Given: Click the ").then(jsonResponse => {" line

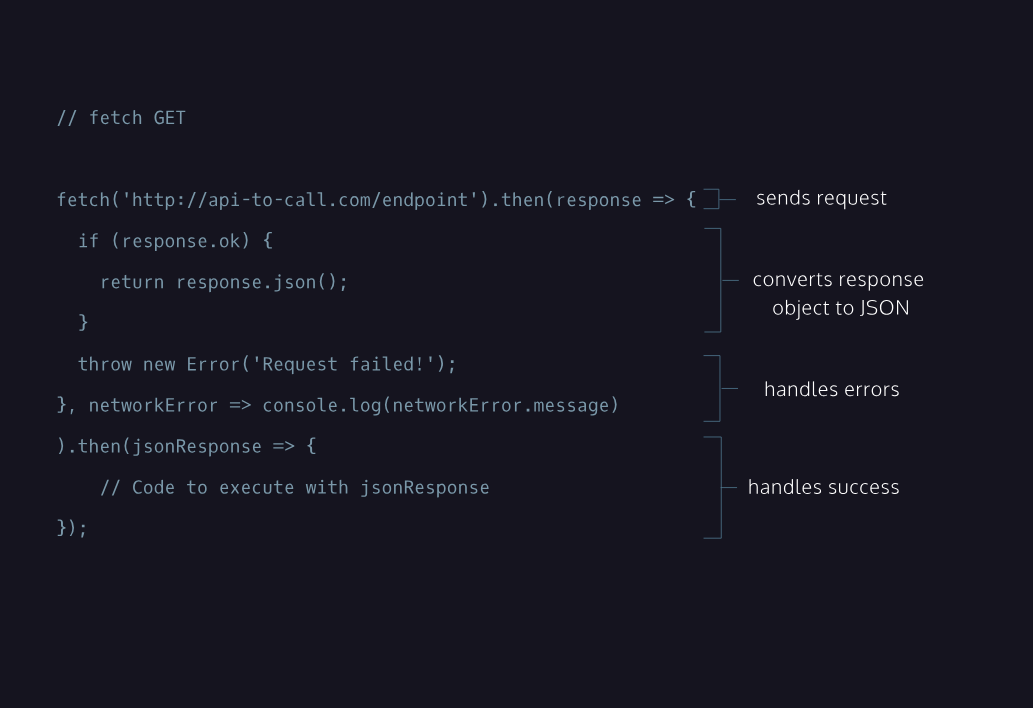Looking at the screenshot, I should (186, 446).
